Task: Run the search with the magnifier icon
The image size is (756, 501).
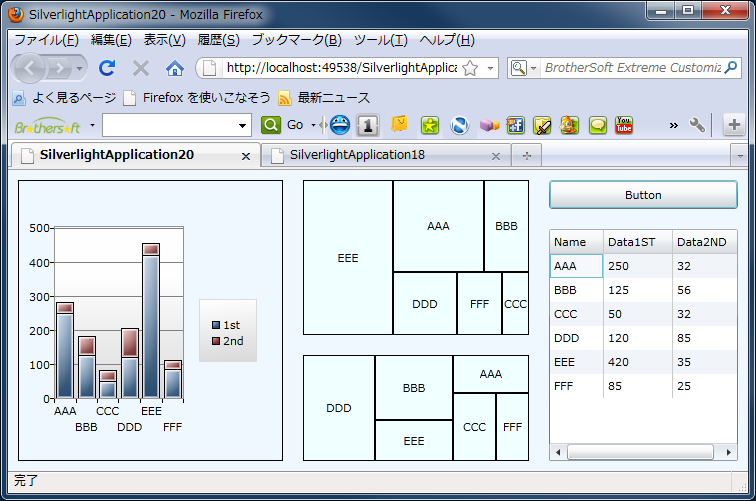Action: [x=731, y=68]
